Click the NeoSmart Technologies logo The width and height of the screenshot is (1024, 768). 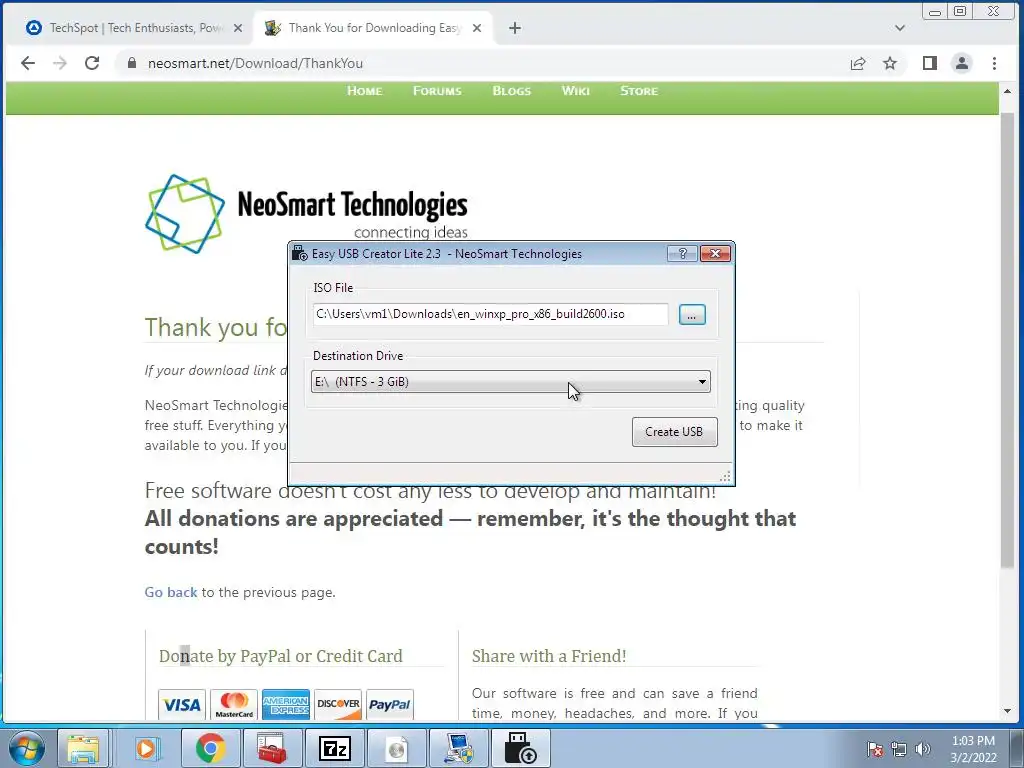(306, 213)
